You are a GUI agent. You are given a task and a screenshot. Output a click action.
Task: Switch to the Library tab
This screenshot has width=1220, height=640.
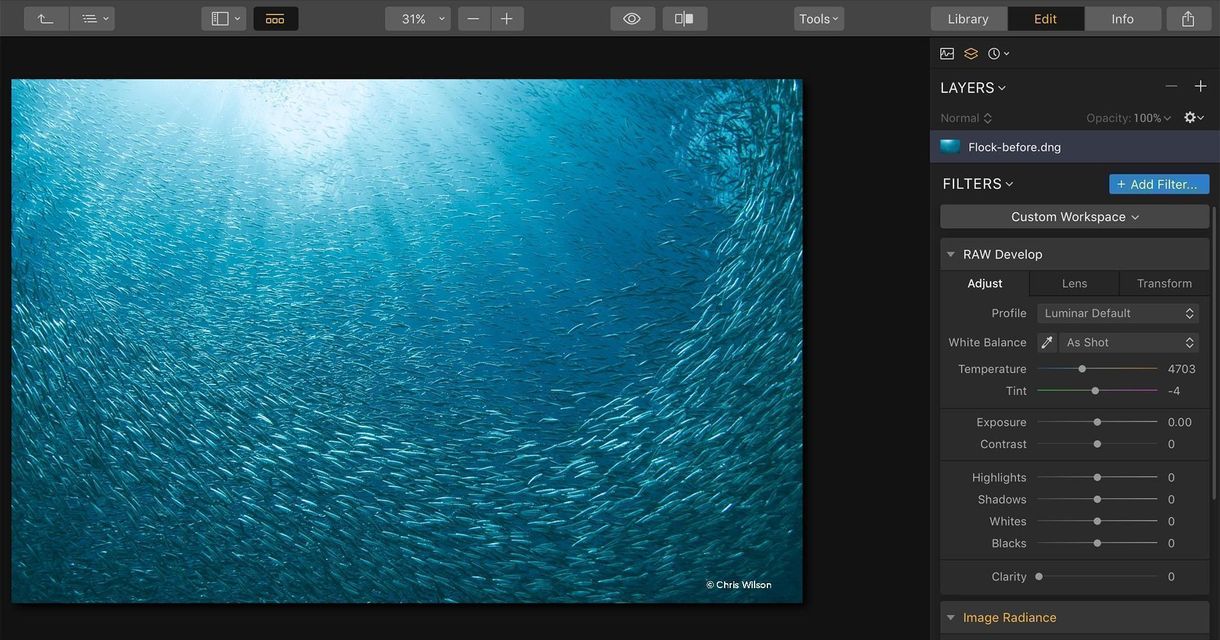pyautogui.click(x=968, y=18)
